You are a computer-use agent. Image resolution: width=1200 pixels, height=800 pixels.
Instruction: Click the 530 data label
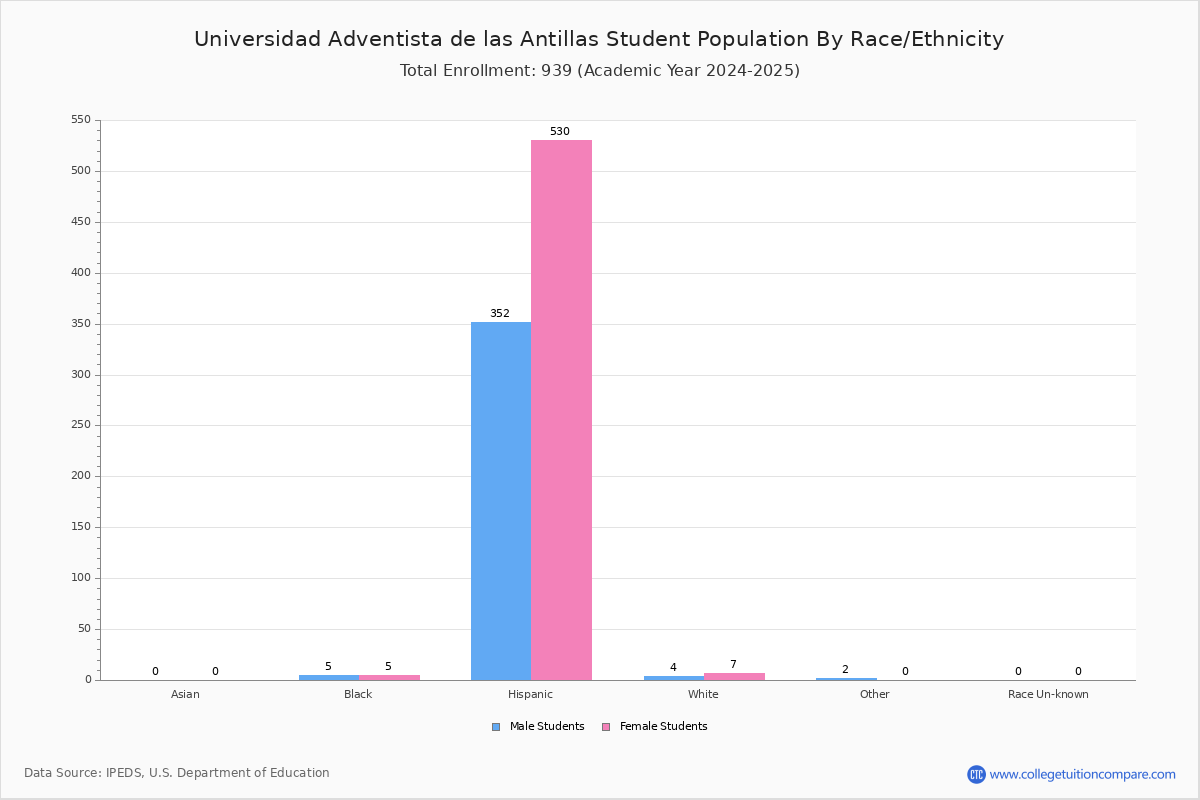click(560, 132)
